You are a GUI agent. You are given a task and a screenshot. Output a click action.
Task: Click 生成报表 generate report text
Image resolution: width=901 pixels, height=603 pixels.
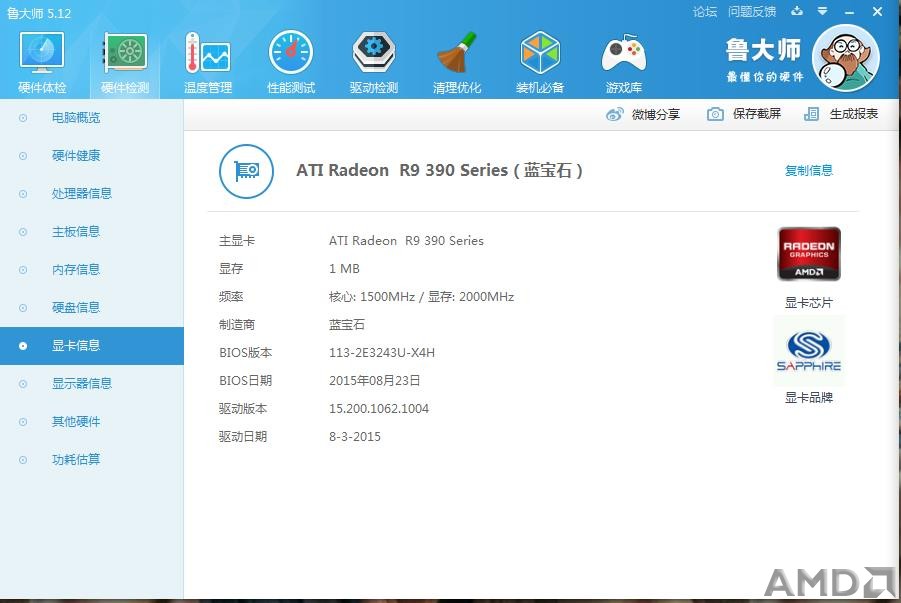pos(854,114)
